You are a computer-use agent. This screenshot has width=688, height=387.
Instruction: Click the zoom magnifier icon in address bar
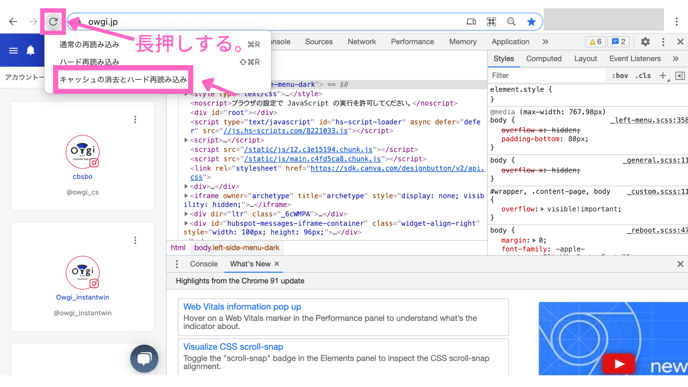coord(511,22)
